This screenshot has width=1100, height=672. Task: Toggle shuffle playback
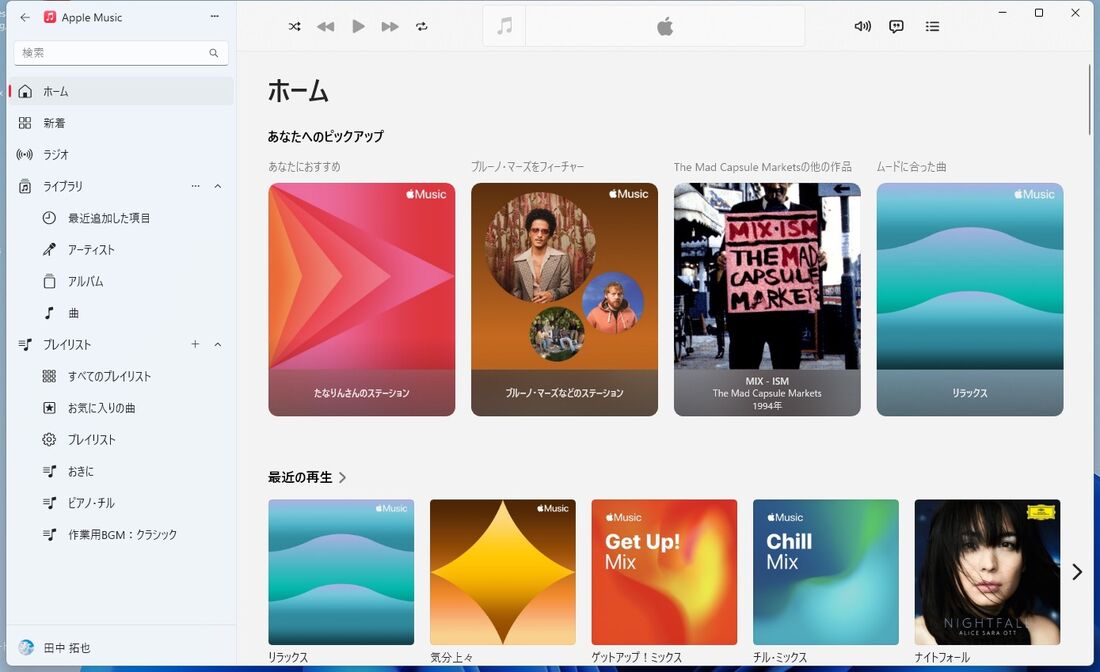coord(295,27)
